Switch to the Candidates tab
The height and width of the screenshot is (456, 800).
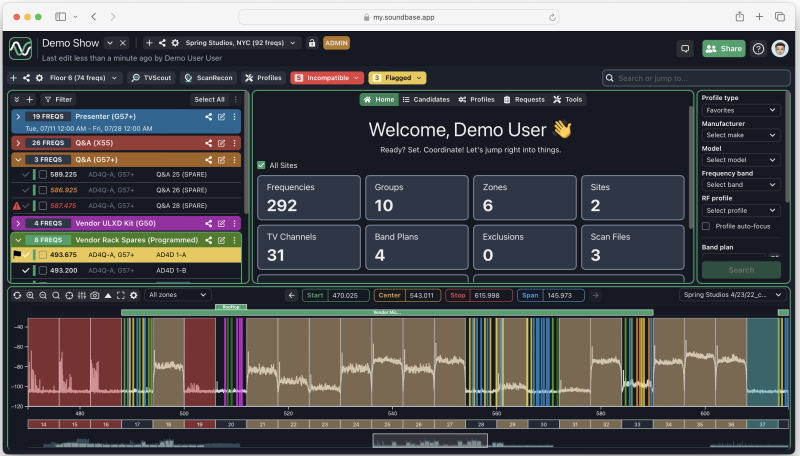pos(425,100)
